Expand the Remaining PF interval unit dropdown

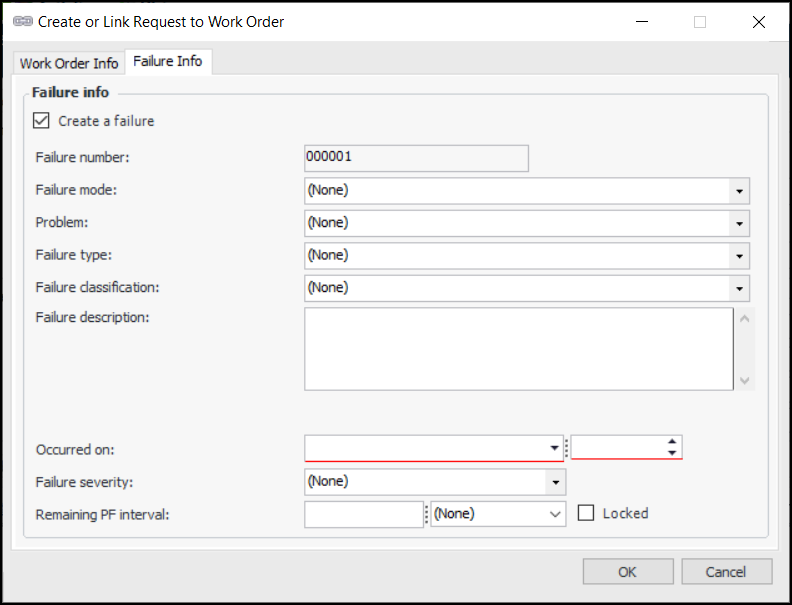point(556,514)
